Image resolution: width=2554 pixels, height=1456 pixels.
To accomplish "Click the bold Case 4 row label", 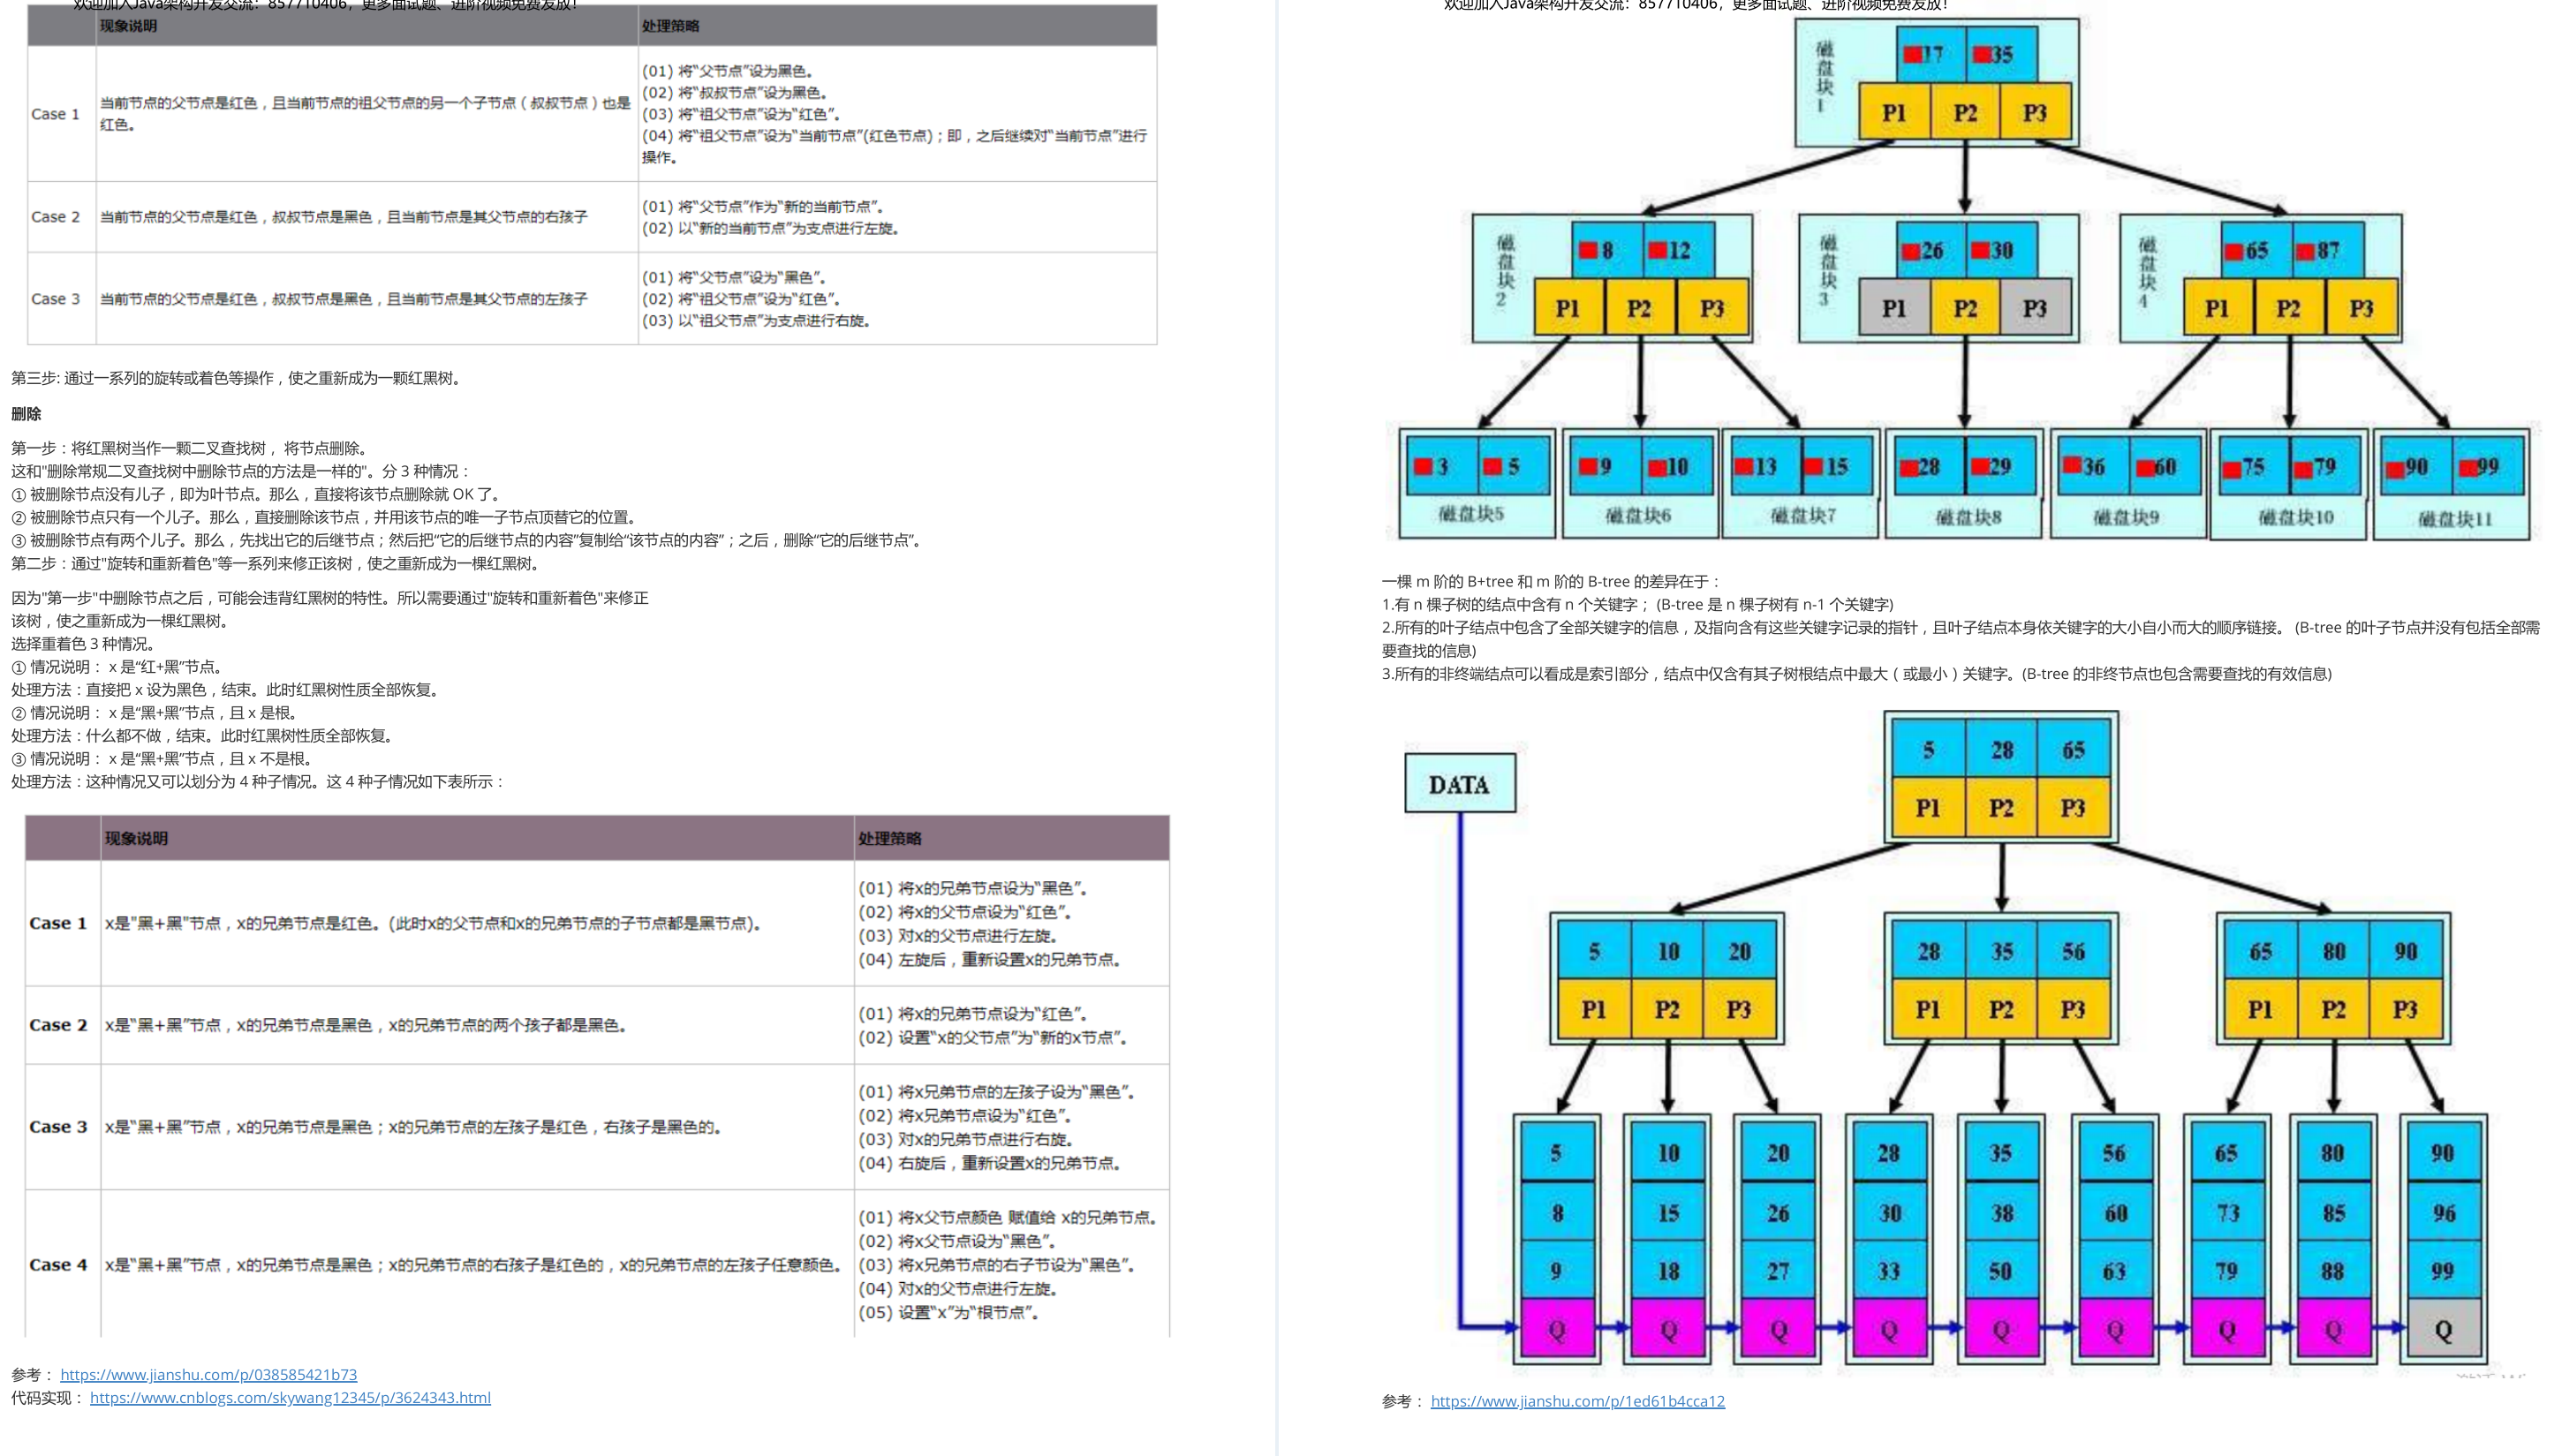I will click(x=58, y=1265).
